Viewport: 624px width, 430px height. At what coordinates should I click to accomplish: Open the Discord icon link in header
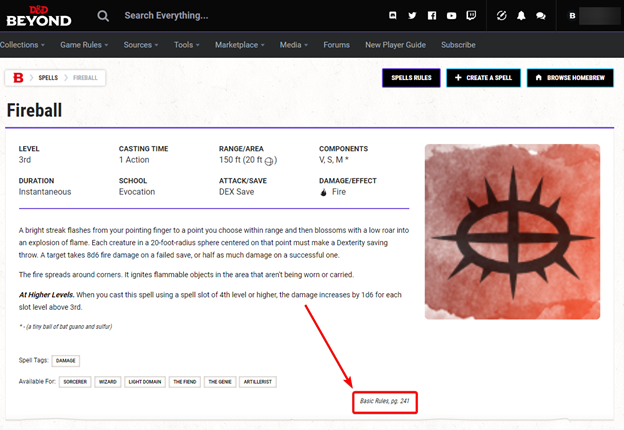coord(392,16)
